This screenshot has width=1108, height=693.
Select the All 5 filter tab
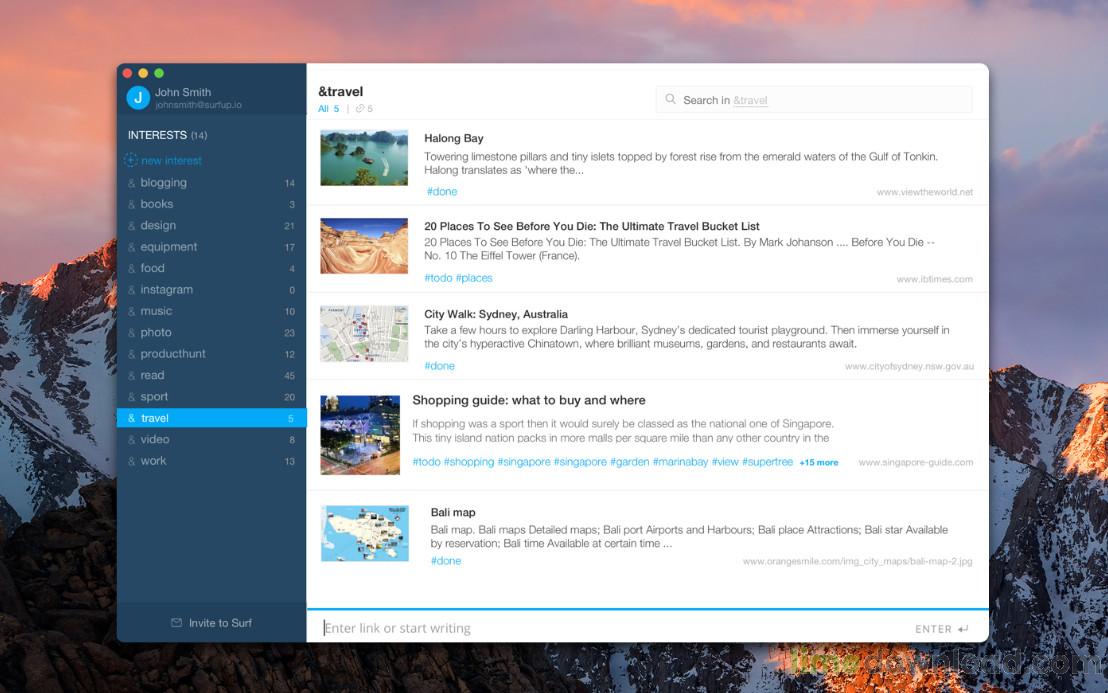[329, 109]
